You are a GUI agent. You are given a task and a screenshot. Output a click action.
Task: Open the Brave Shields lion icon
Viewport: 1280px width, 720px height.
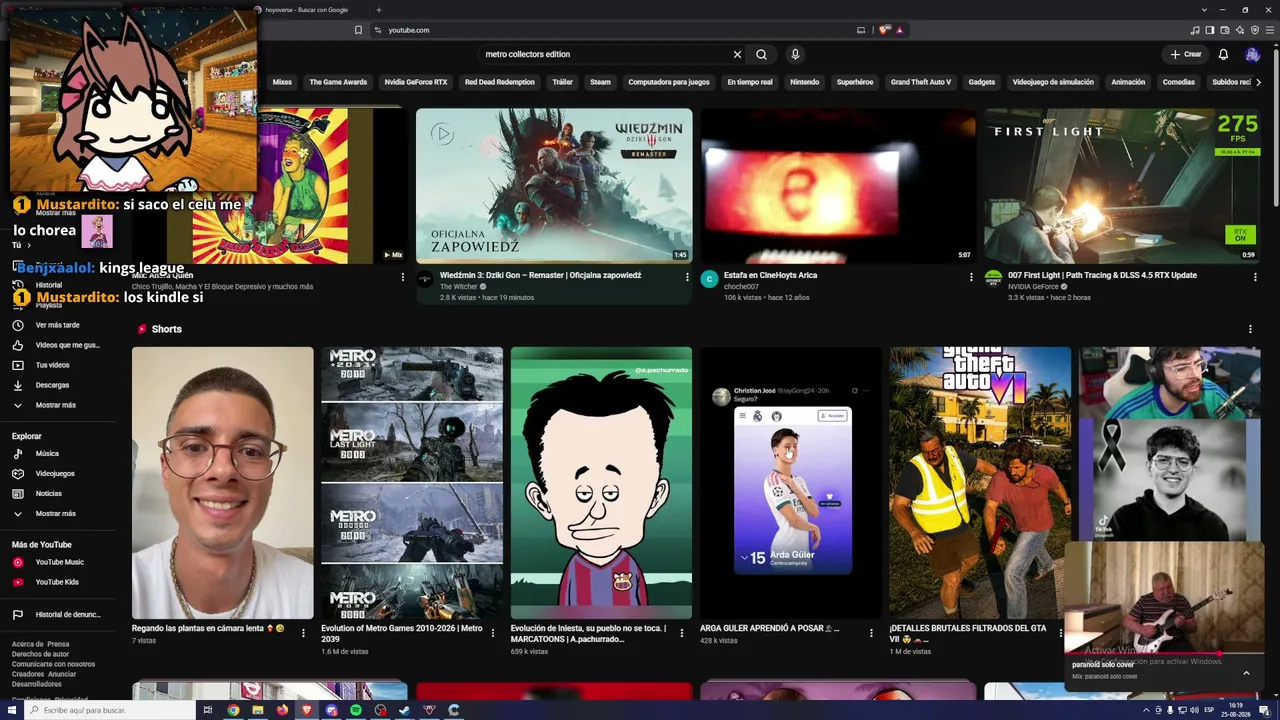pyautogui.click(x=884, y=30)
